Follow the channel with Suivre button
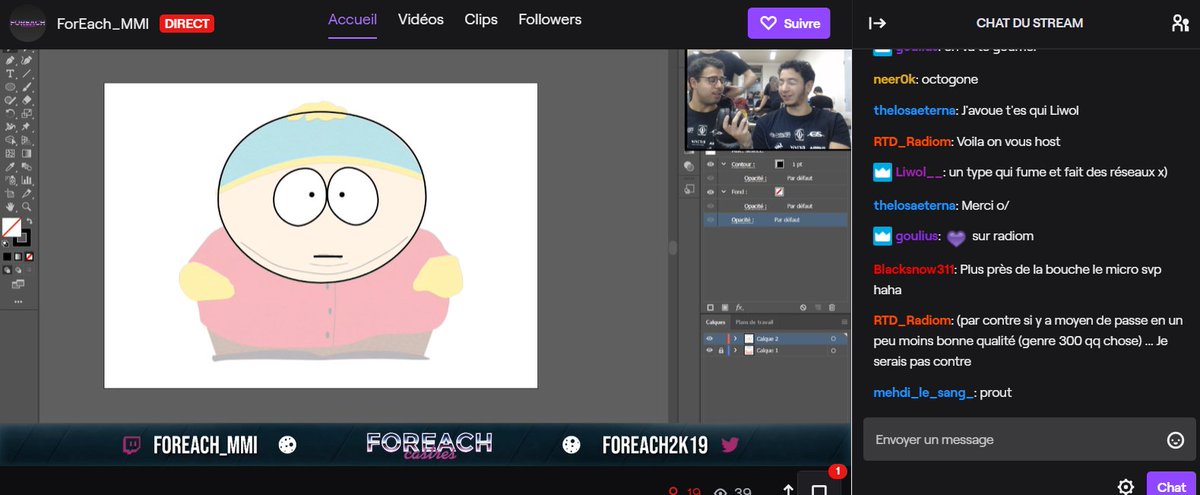 (x=789, y=23)
